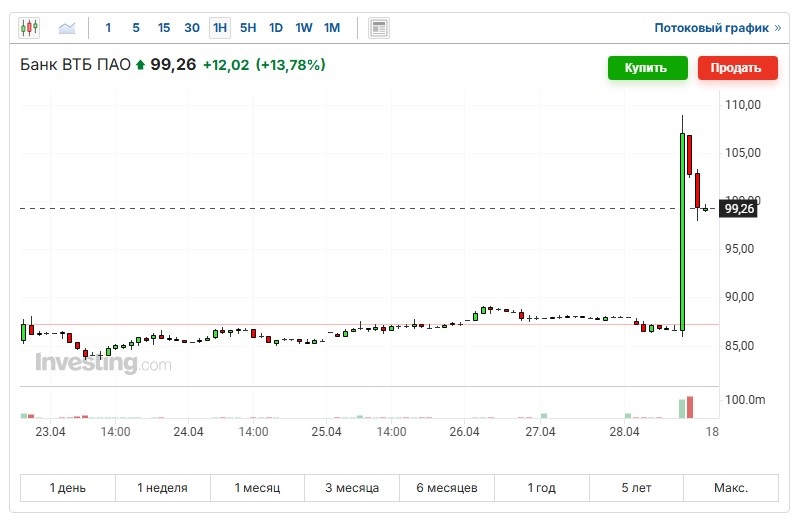The image size is (798, 520).
Task: Select the 5H interval
Action: 248,28
